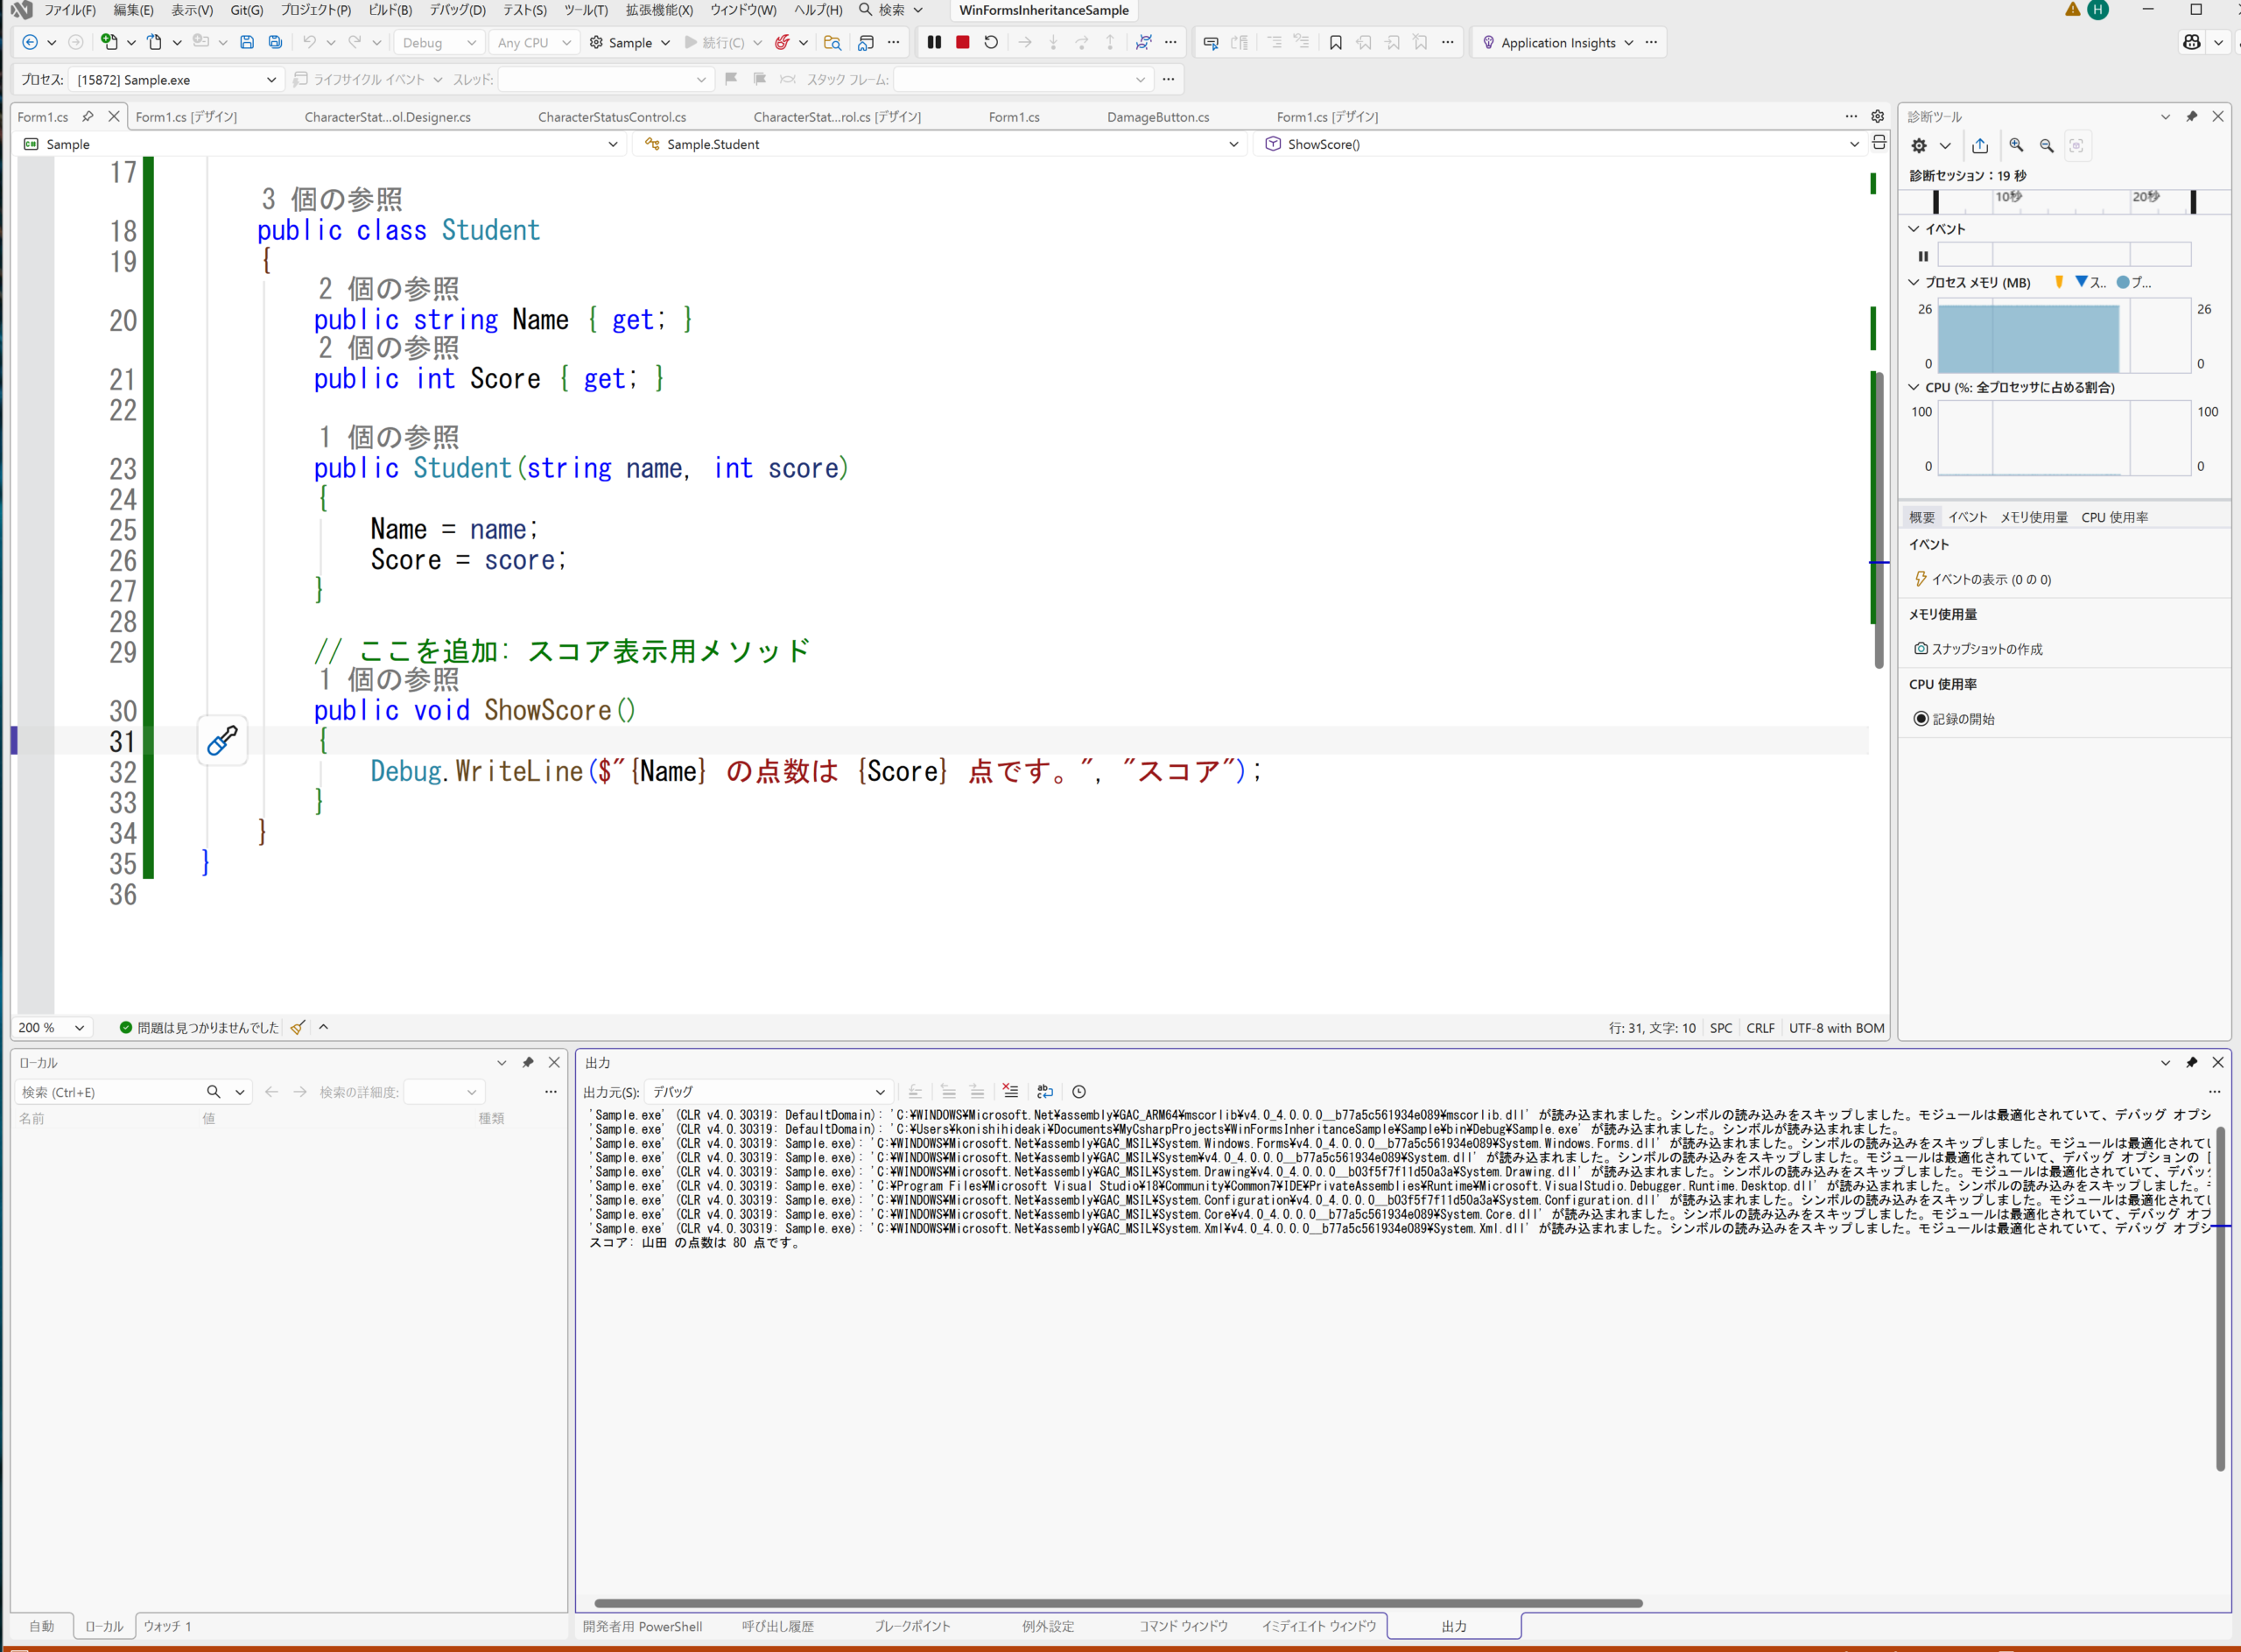Open the Any CPU platform dropdown
2241x1652 pixels.
point(534,43)
